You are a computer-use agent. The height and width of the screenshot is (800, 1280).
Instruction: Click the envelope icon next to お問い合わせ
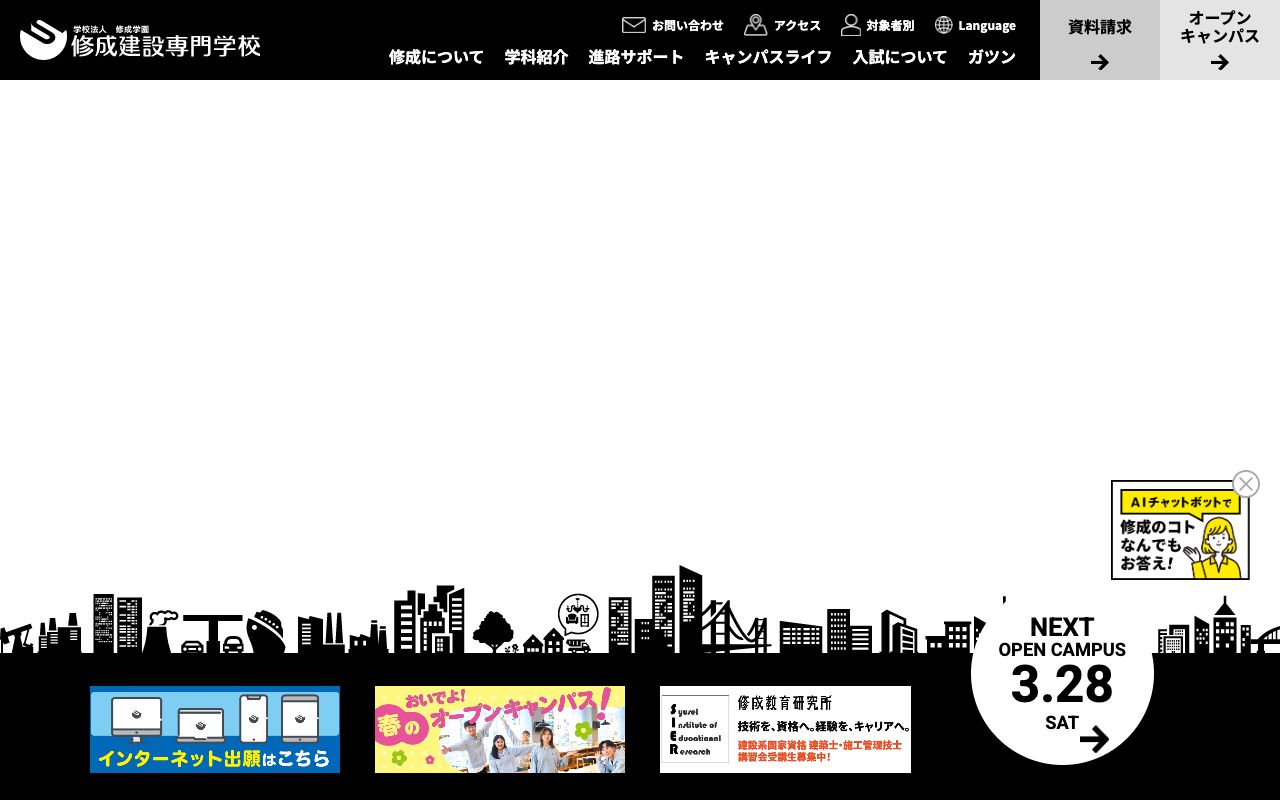pos(634,24)
